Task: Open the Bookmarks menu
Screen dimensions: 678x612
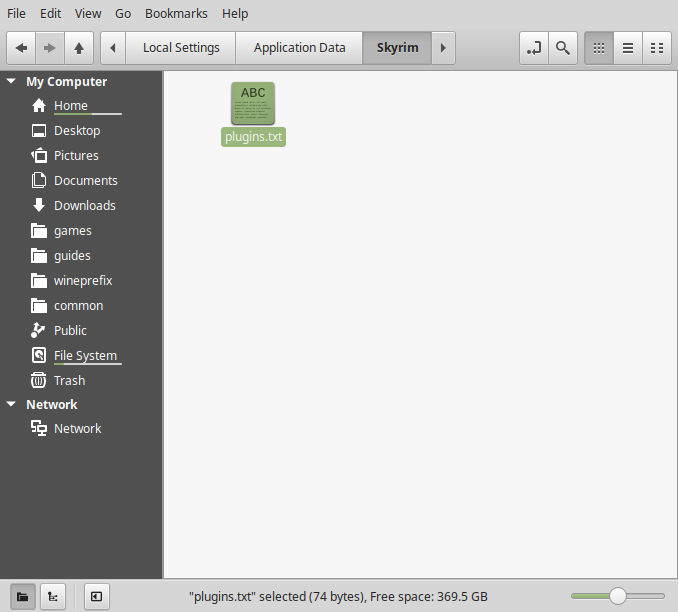Action: pyautogui.click(x=176, y=14)
